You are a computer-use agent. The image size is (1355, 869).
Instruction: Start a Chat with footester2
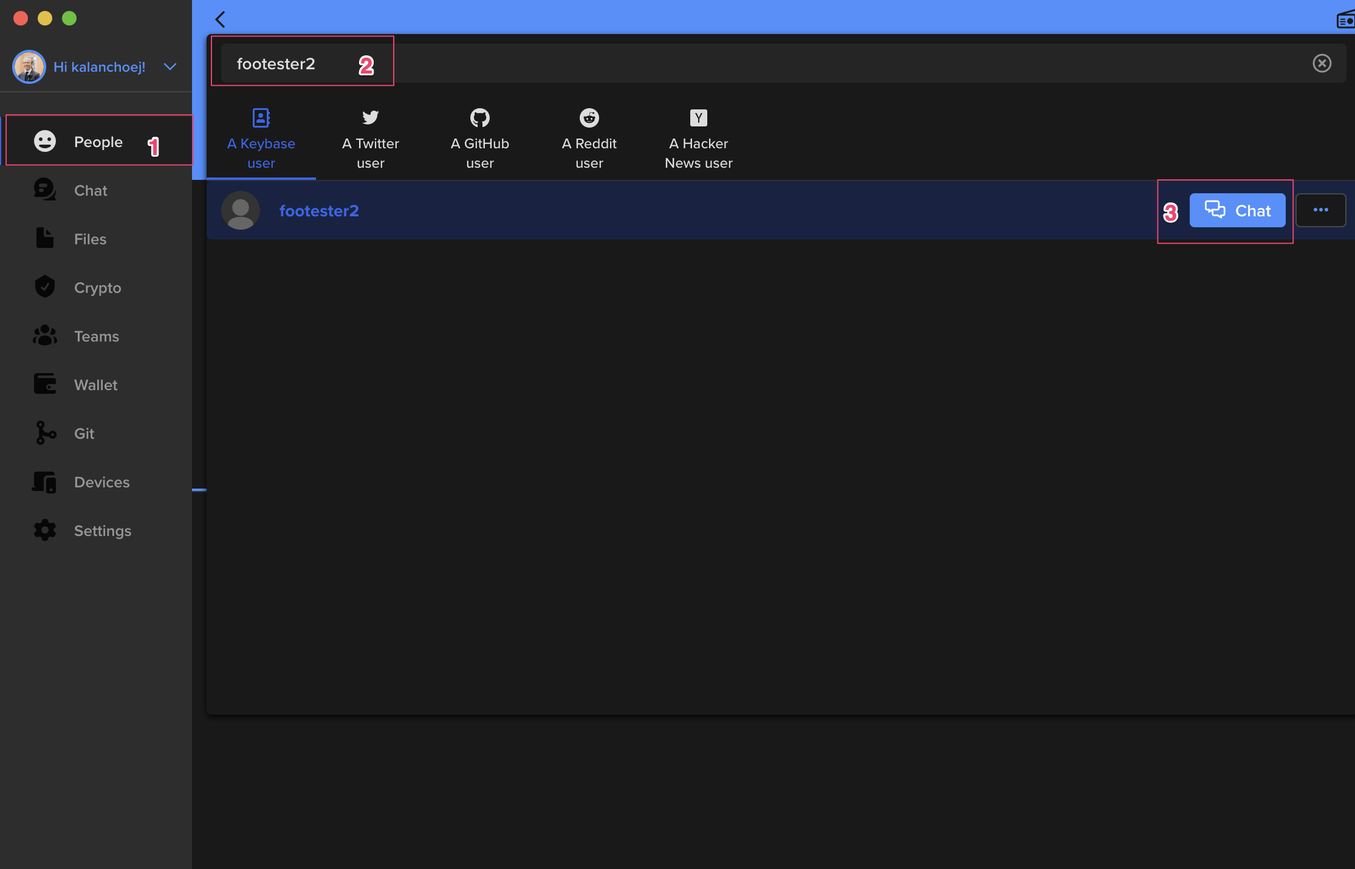point(1237,211)
